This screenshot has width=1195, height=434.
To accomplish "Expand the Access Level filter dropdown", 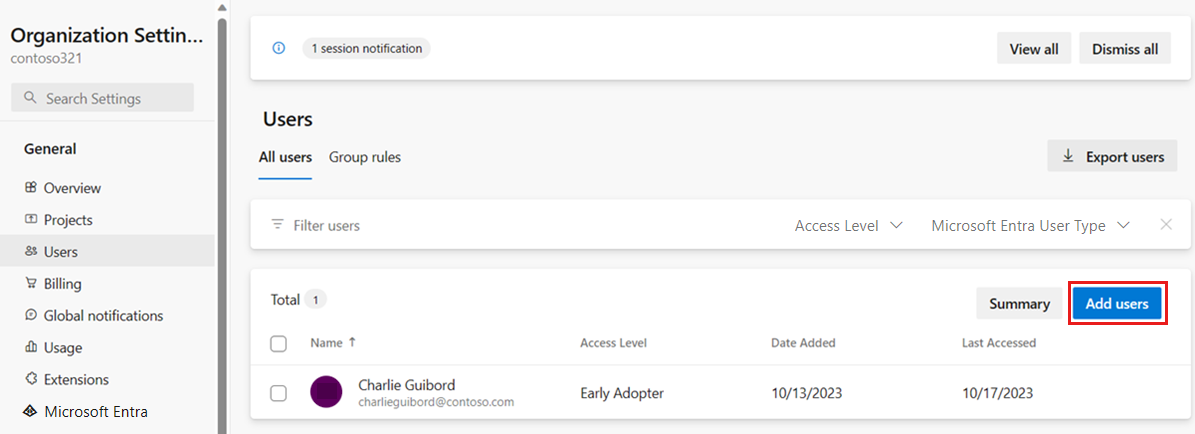I will click(x=849, y=226).
